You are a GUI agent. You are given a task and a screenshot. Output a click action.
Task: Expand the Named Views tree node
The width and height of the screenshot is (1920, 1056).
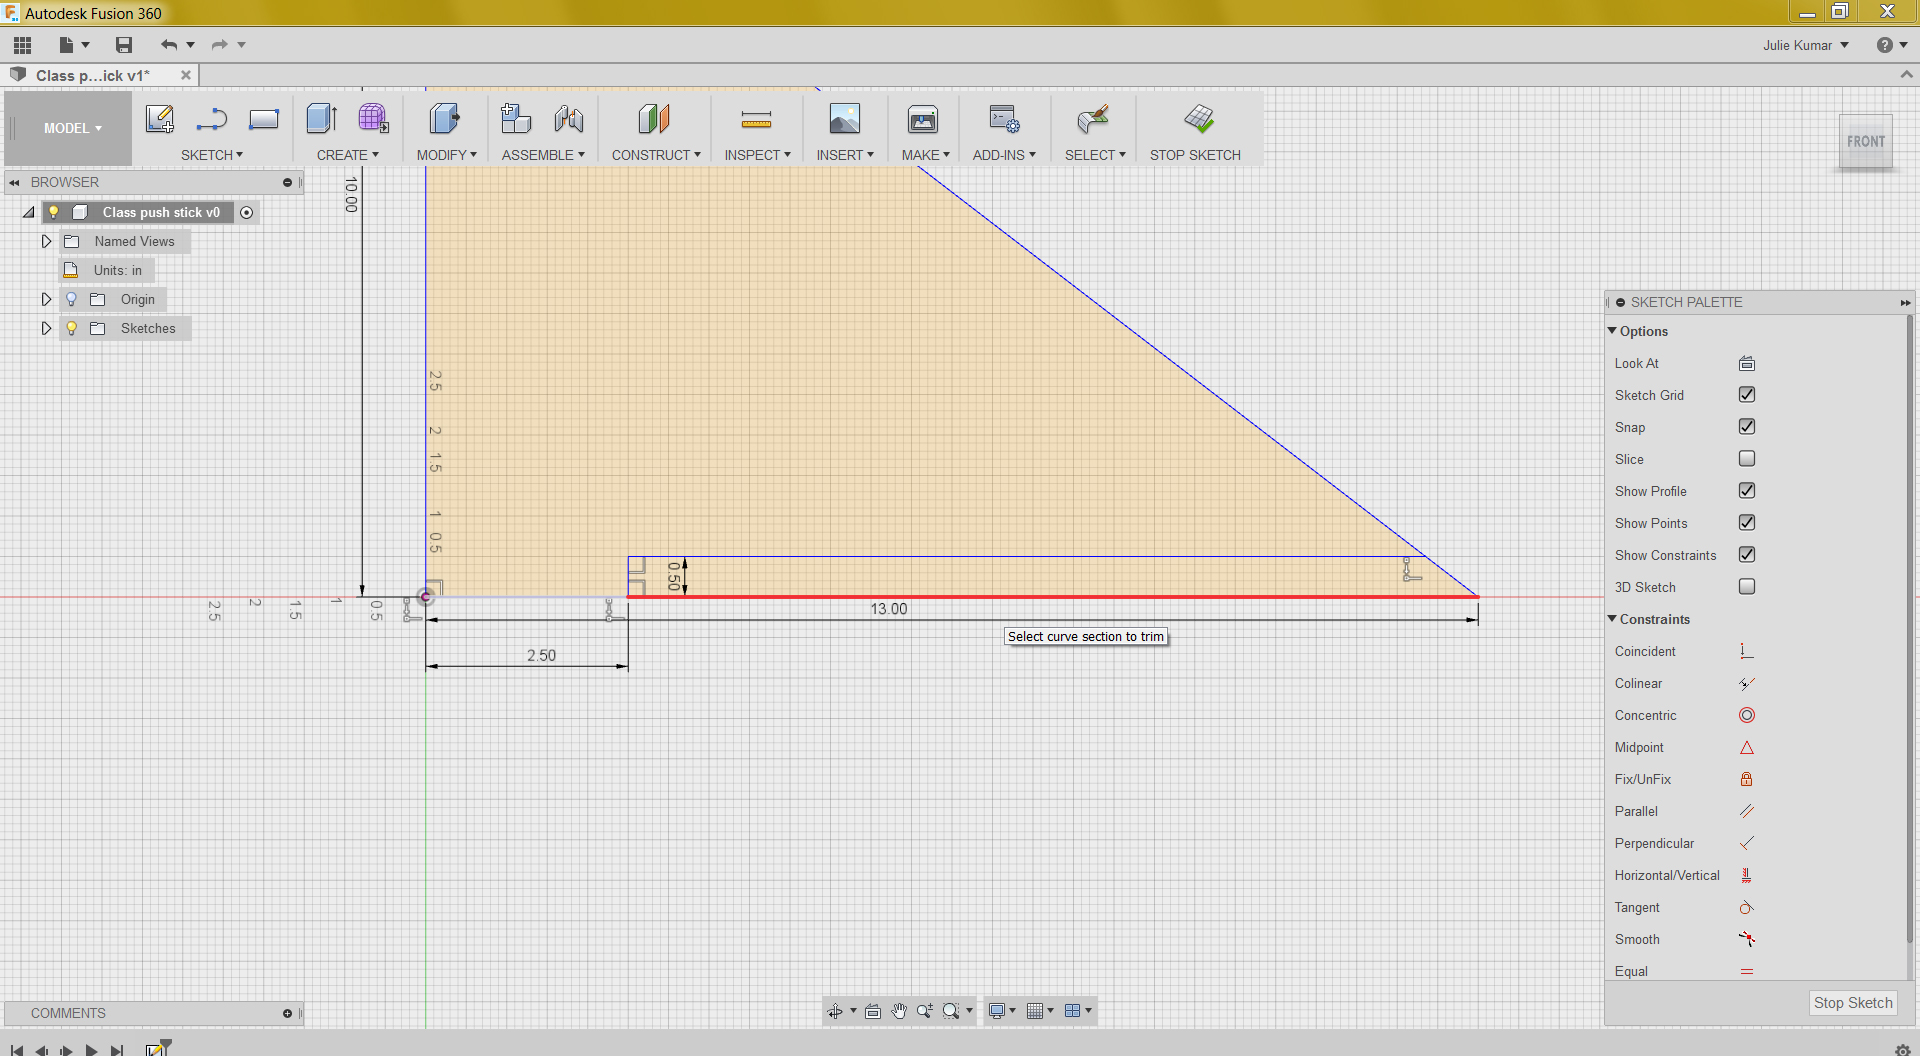(x=46, y=241)
